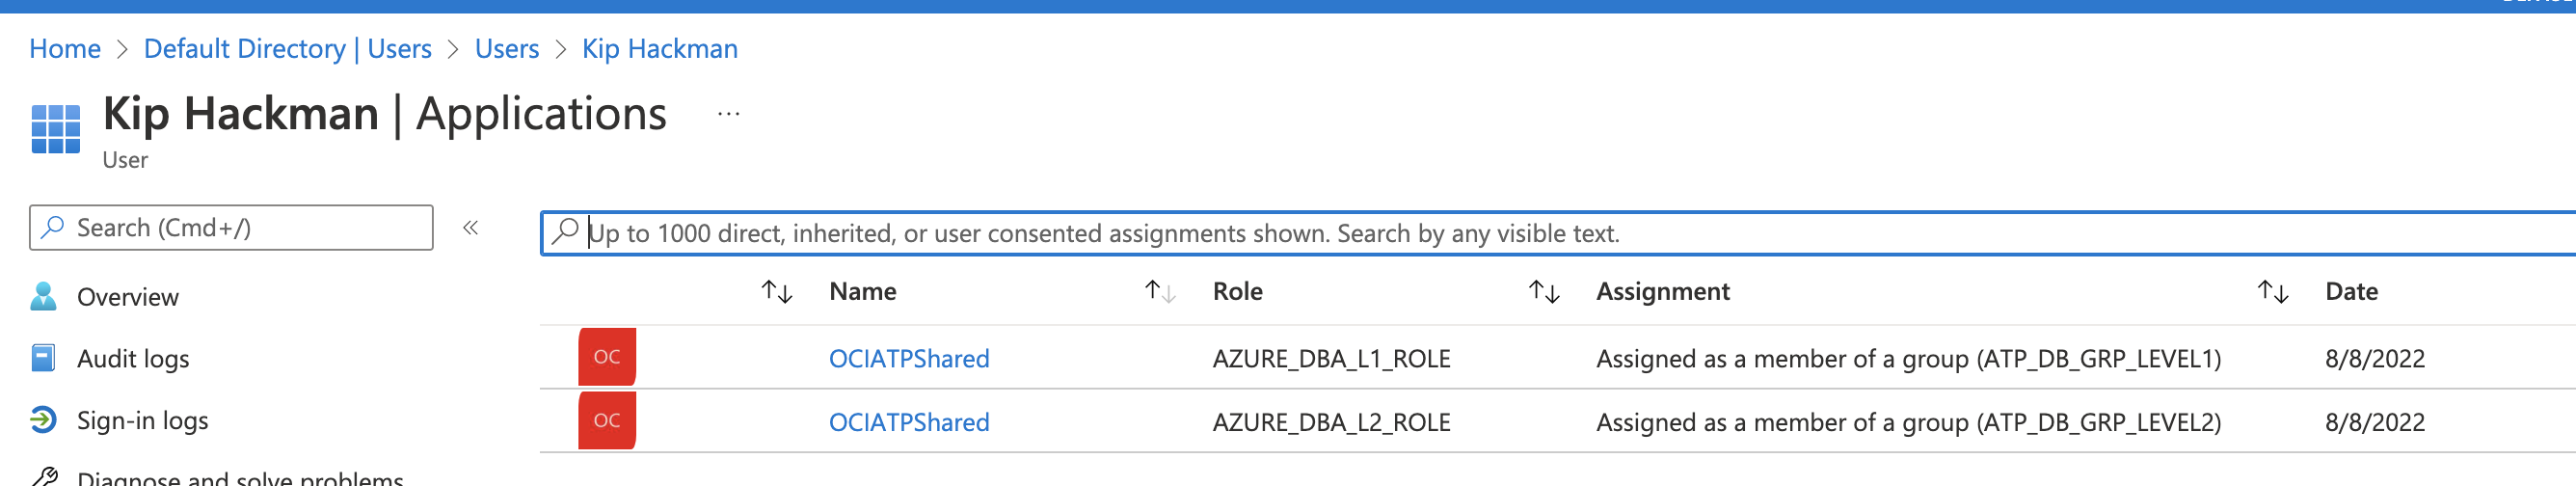Image resolution: width=2576 pixels, height=486 pixels.
Task: Open OCIATPShared link with AZURE_DBA_L2_ROLE
Action: click(x=908, y=423)
